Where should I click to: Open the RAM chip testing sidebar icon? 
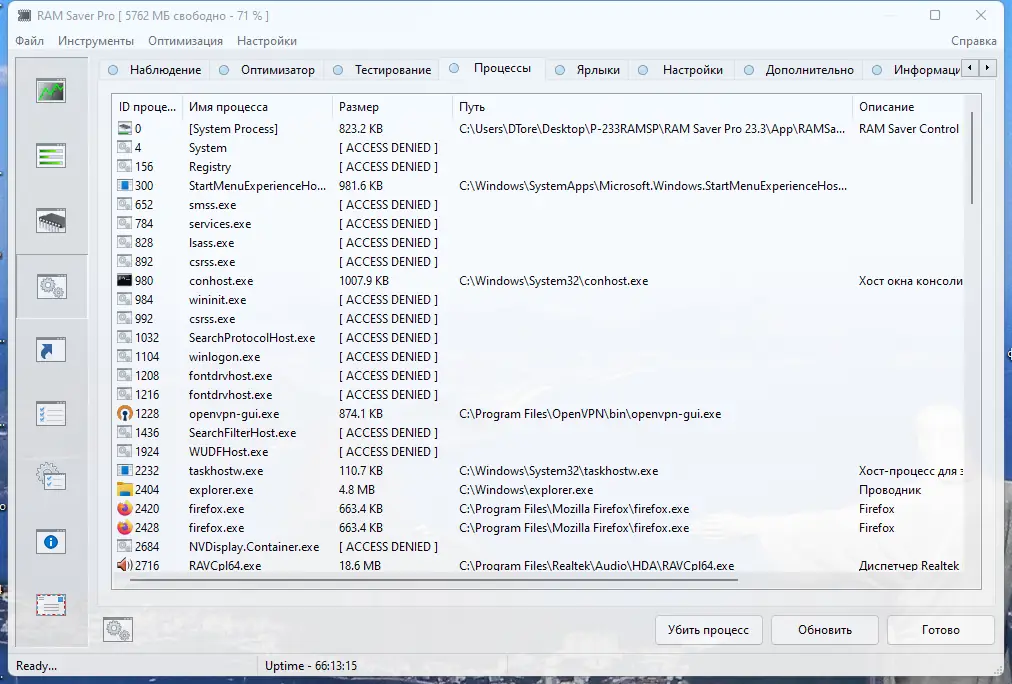pyautogui.click(x=51, y=221)
